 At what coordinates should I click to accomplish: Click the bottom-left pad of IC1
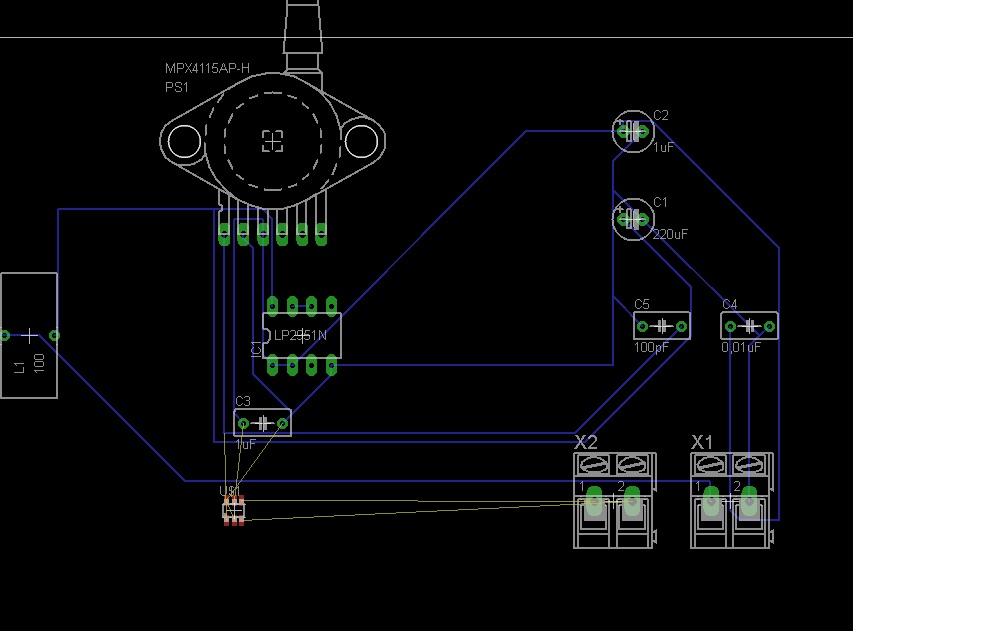click(273, 365)
